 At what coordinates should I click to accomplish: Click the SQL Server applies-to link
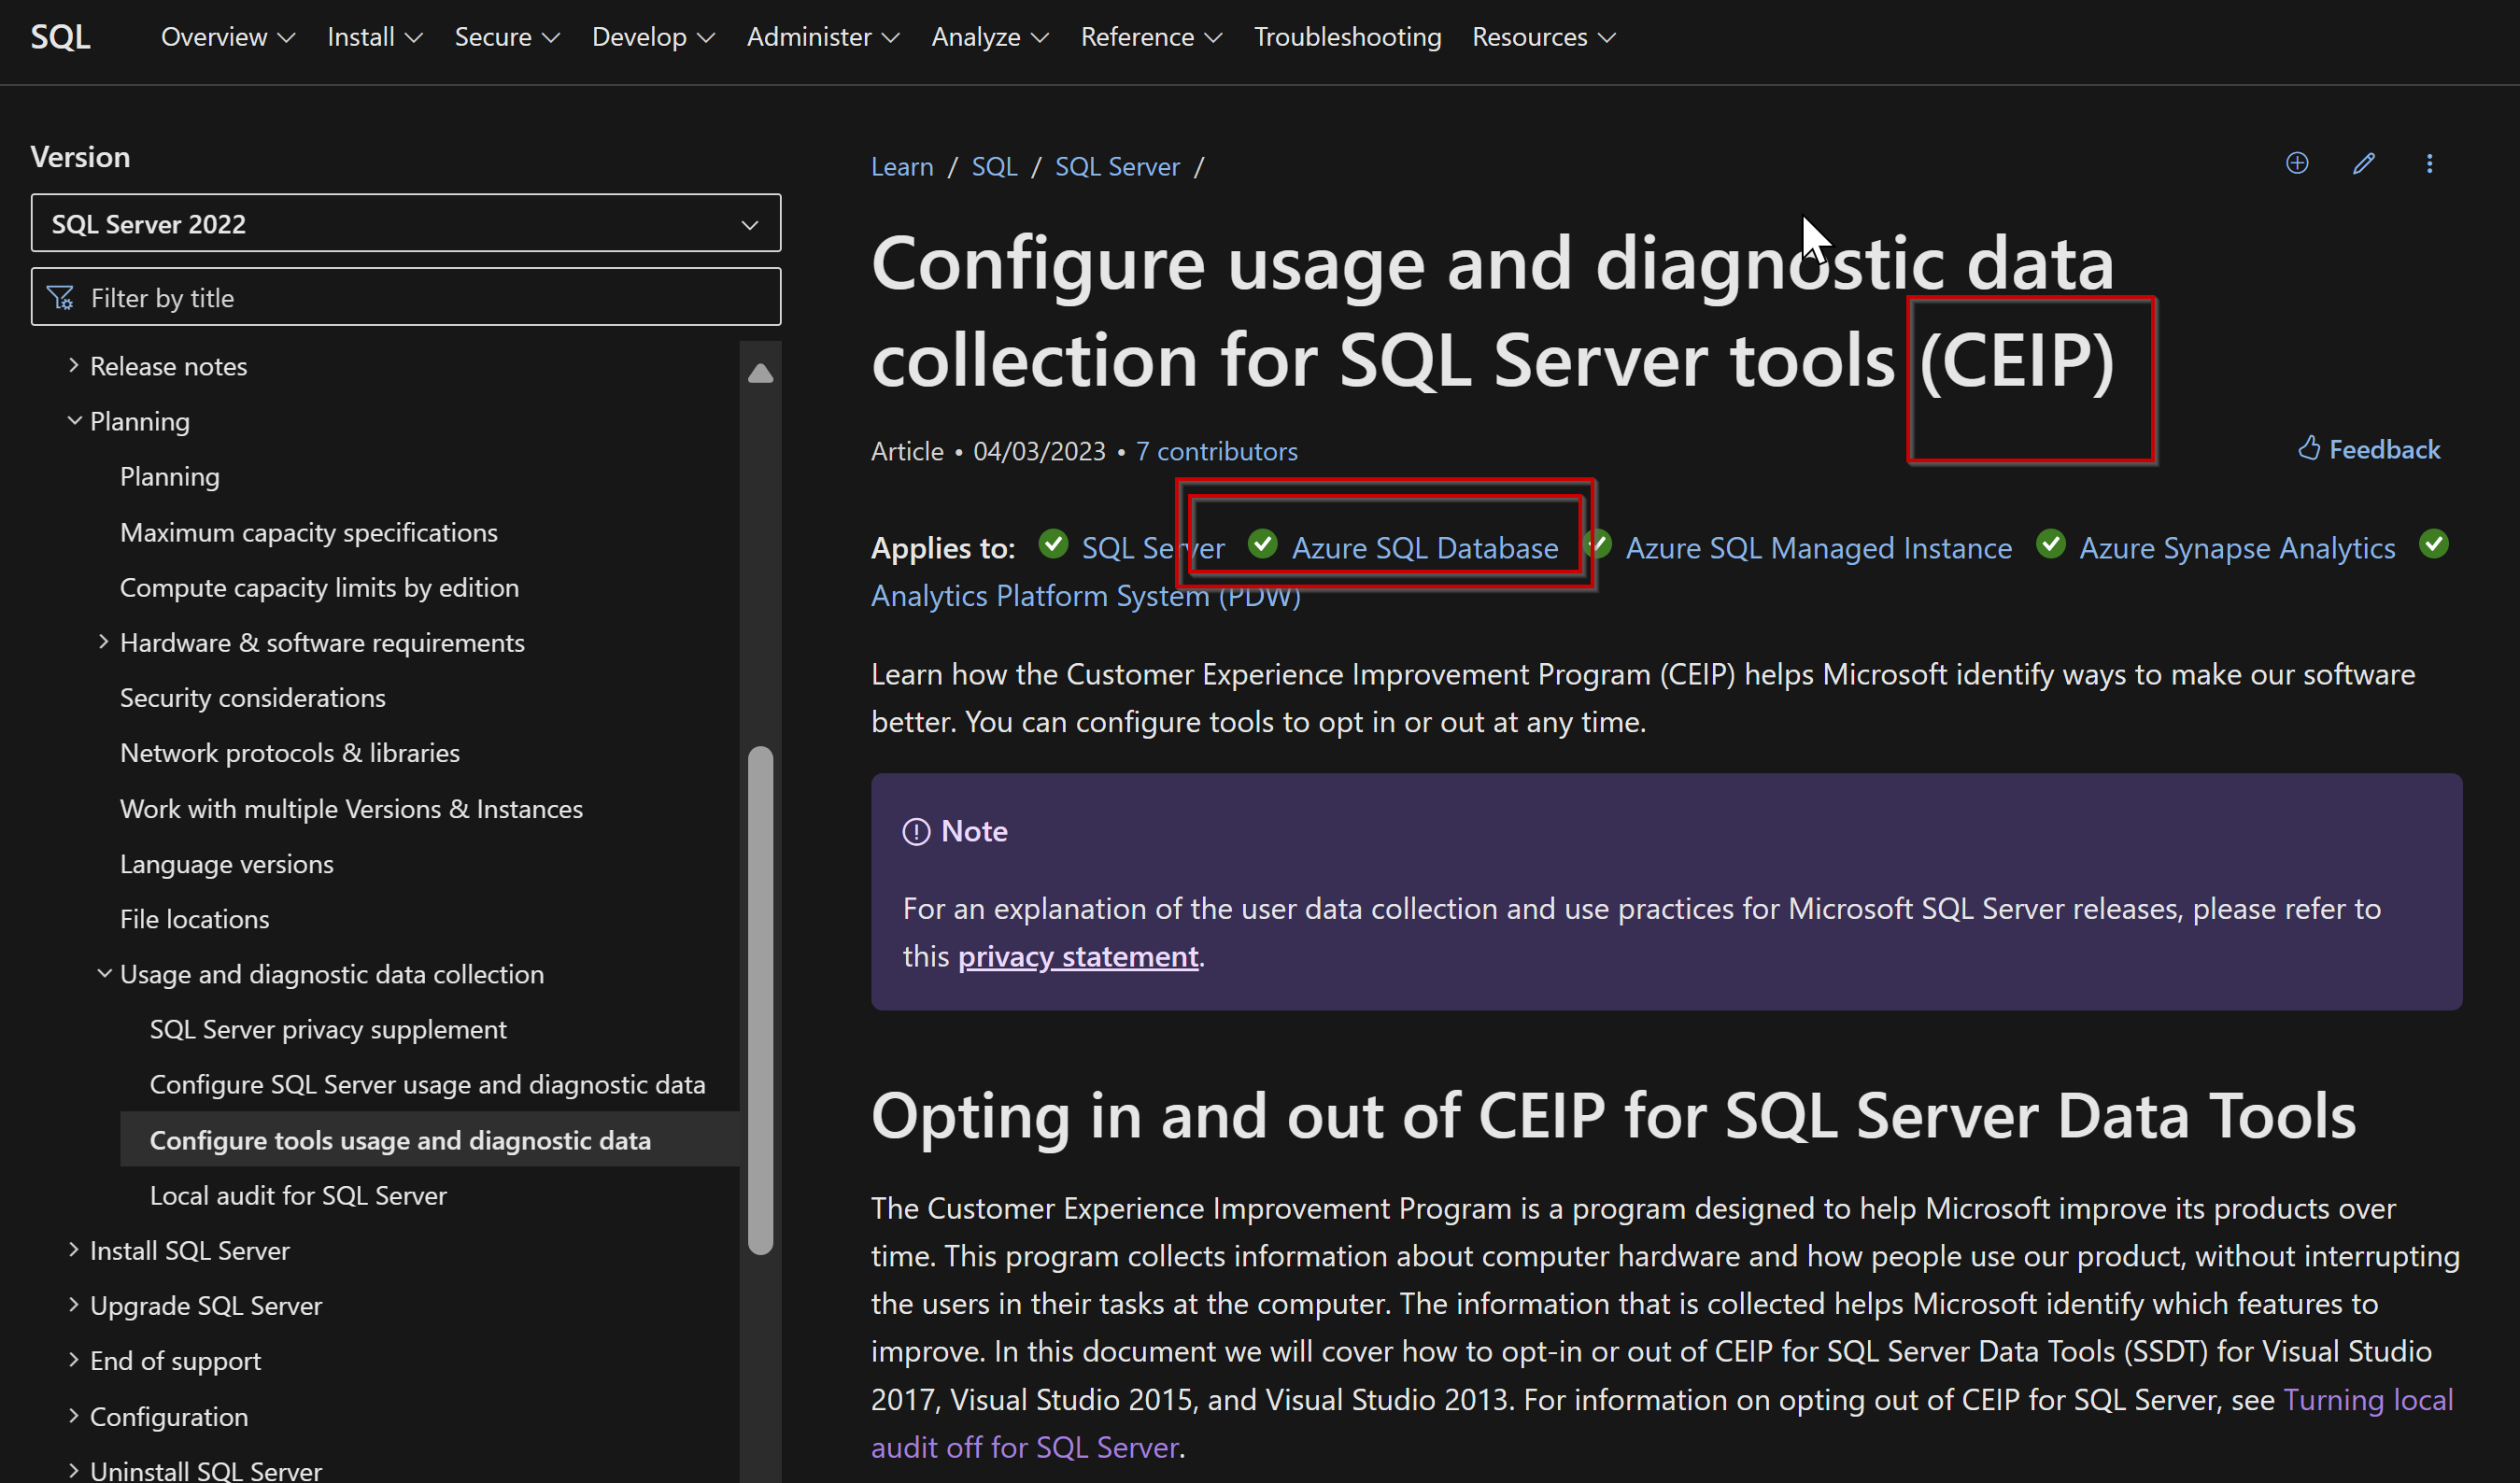[1153, 548]
